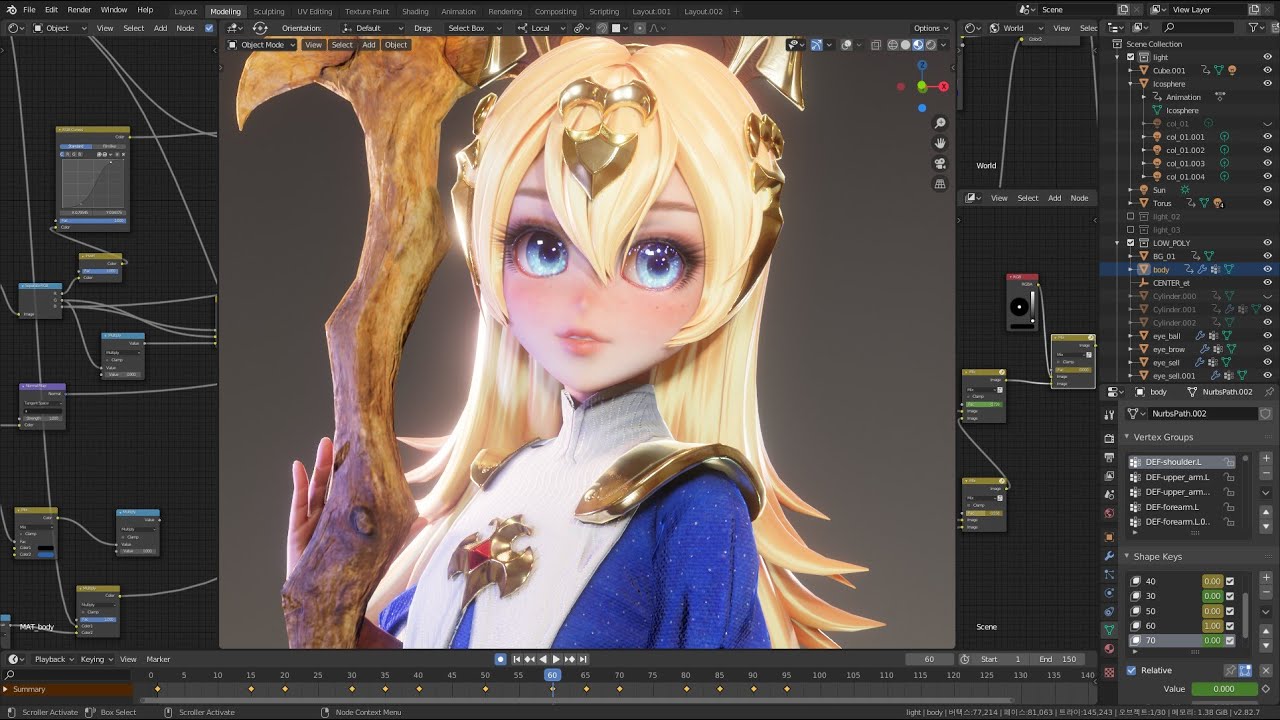Image resolution: width=1280 pixels, height=720 pixels.
Task: Open the Local transform orientation dropdown
Action: (541, 28)
